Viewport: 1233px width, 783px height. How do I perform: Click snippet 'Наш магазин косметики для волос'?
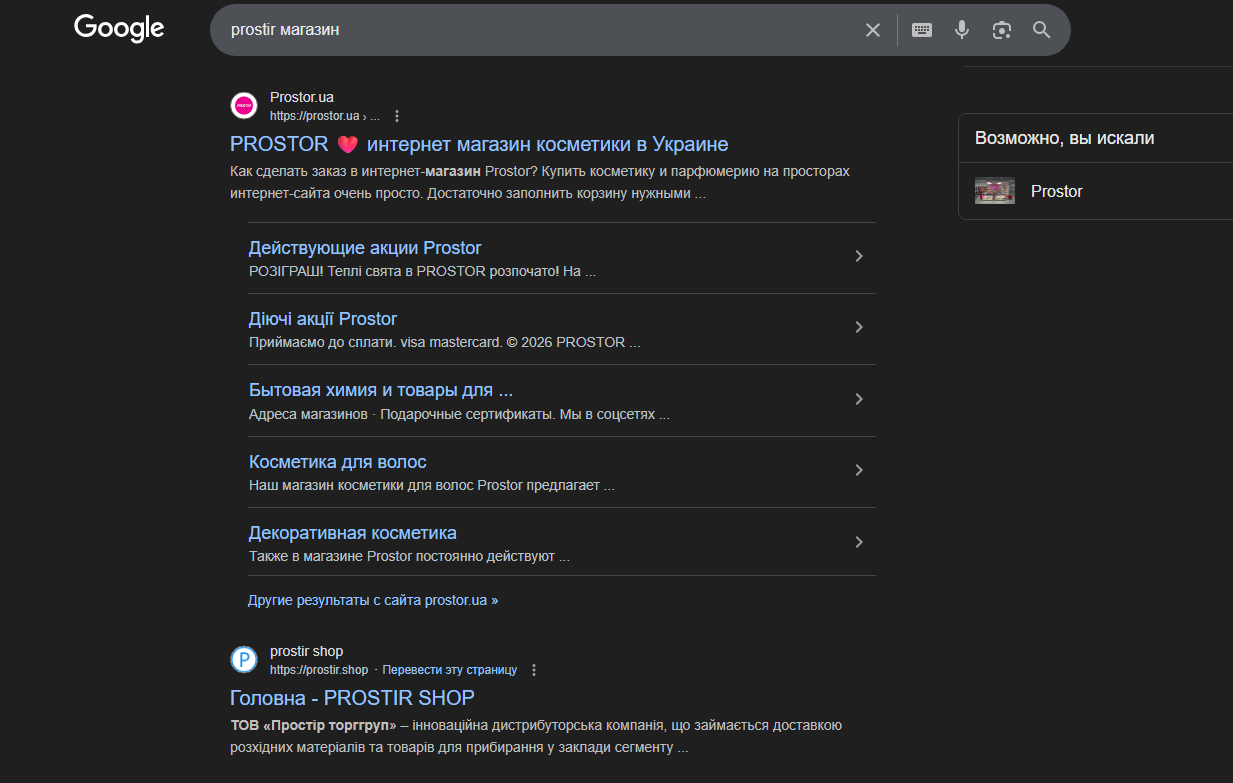click(432, 486)
